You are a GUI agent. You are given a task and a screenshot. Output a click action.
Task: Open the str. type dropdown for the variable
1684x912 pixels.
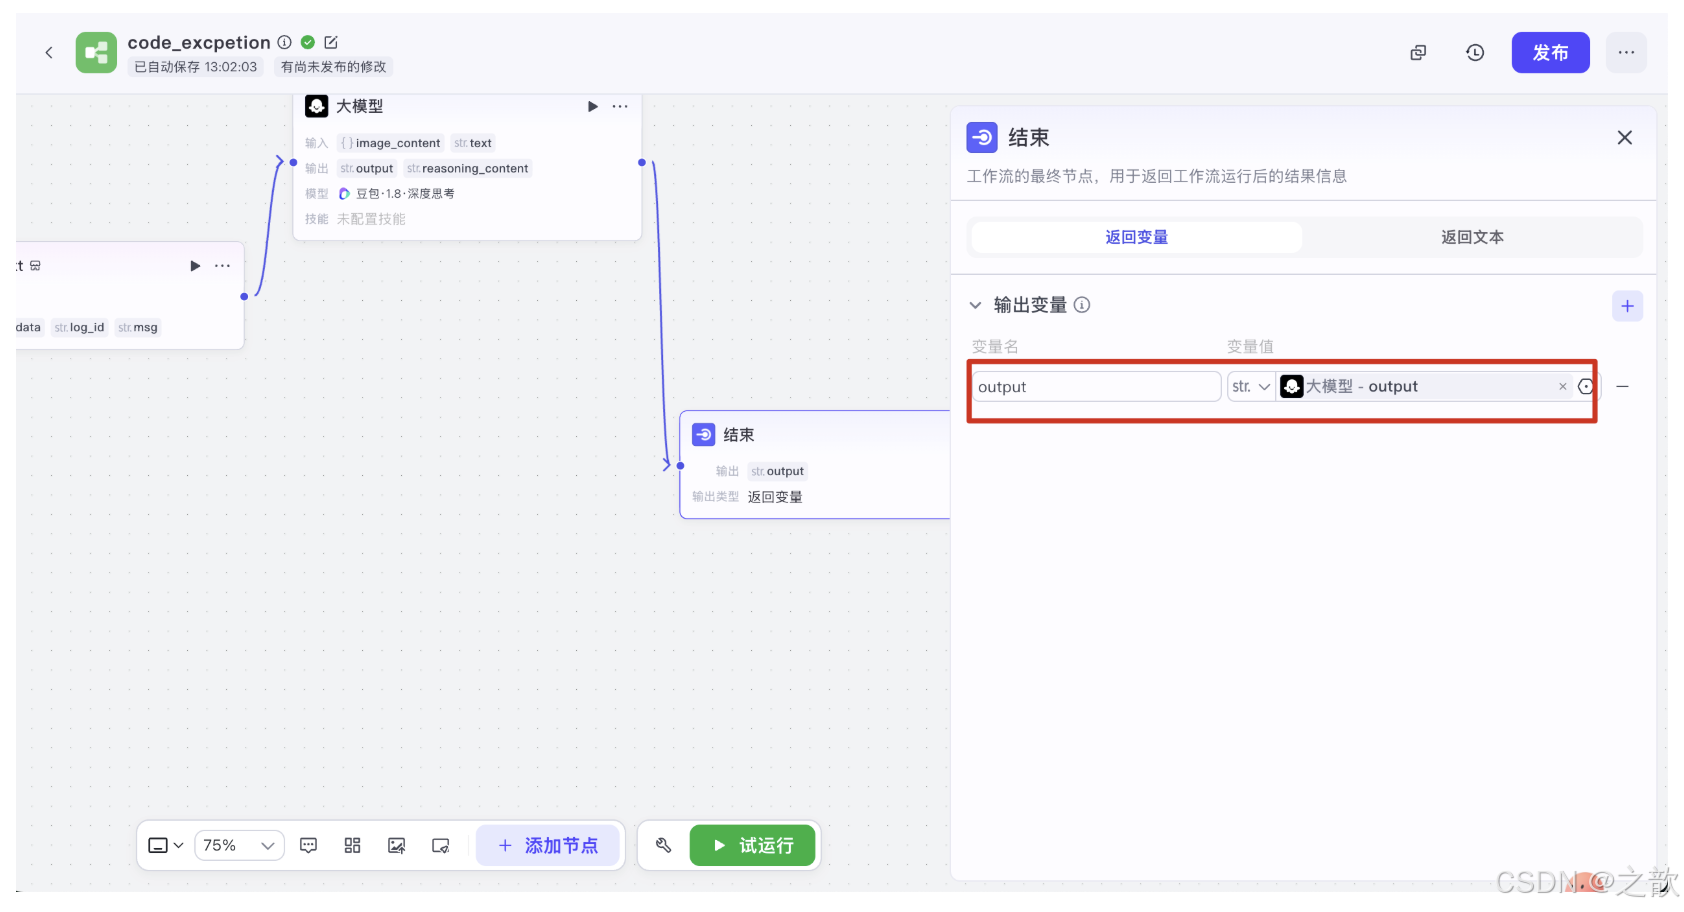[x=1250, y=386]
